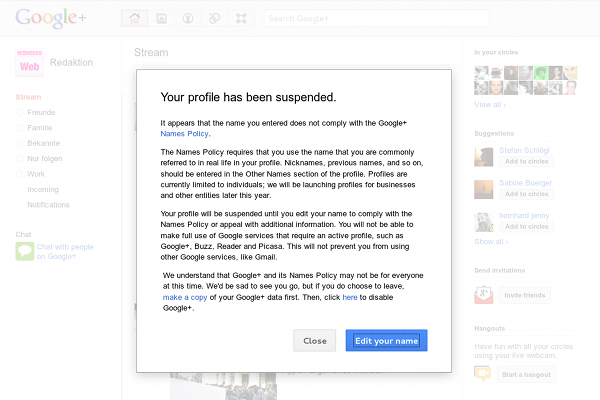The height and width of the screenshot is (400, 600).
Task: Open Notifications in the sidebar
Action: 48,205
